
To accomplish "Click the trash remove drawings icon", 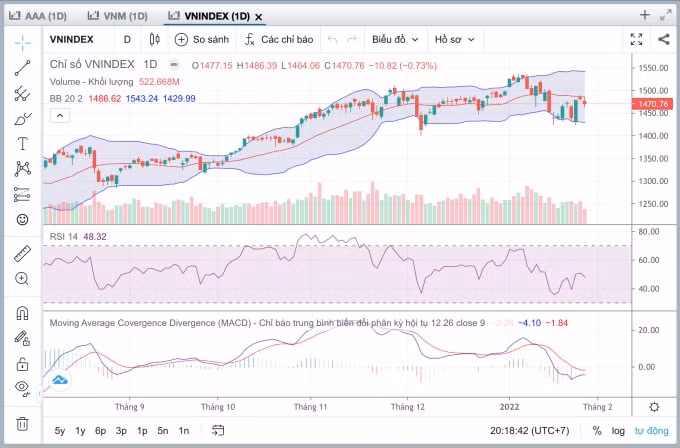I will (x=22, y=424).
